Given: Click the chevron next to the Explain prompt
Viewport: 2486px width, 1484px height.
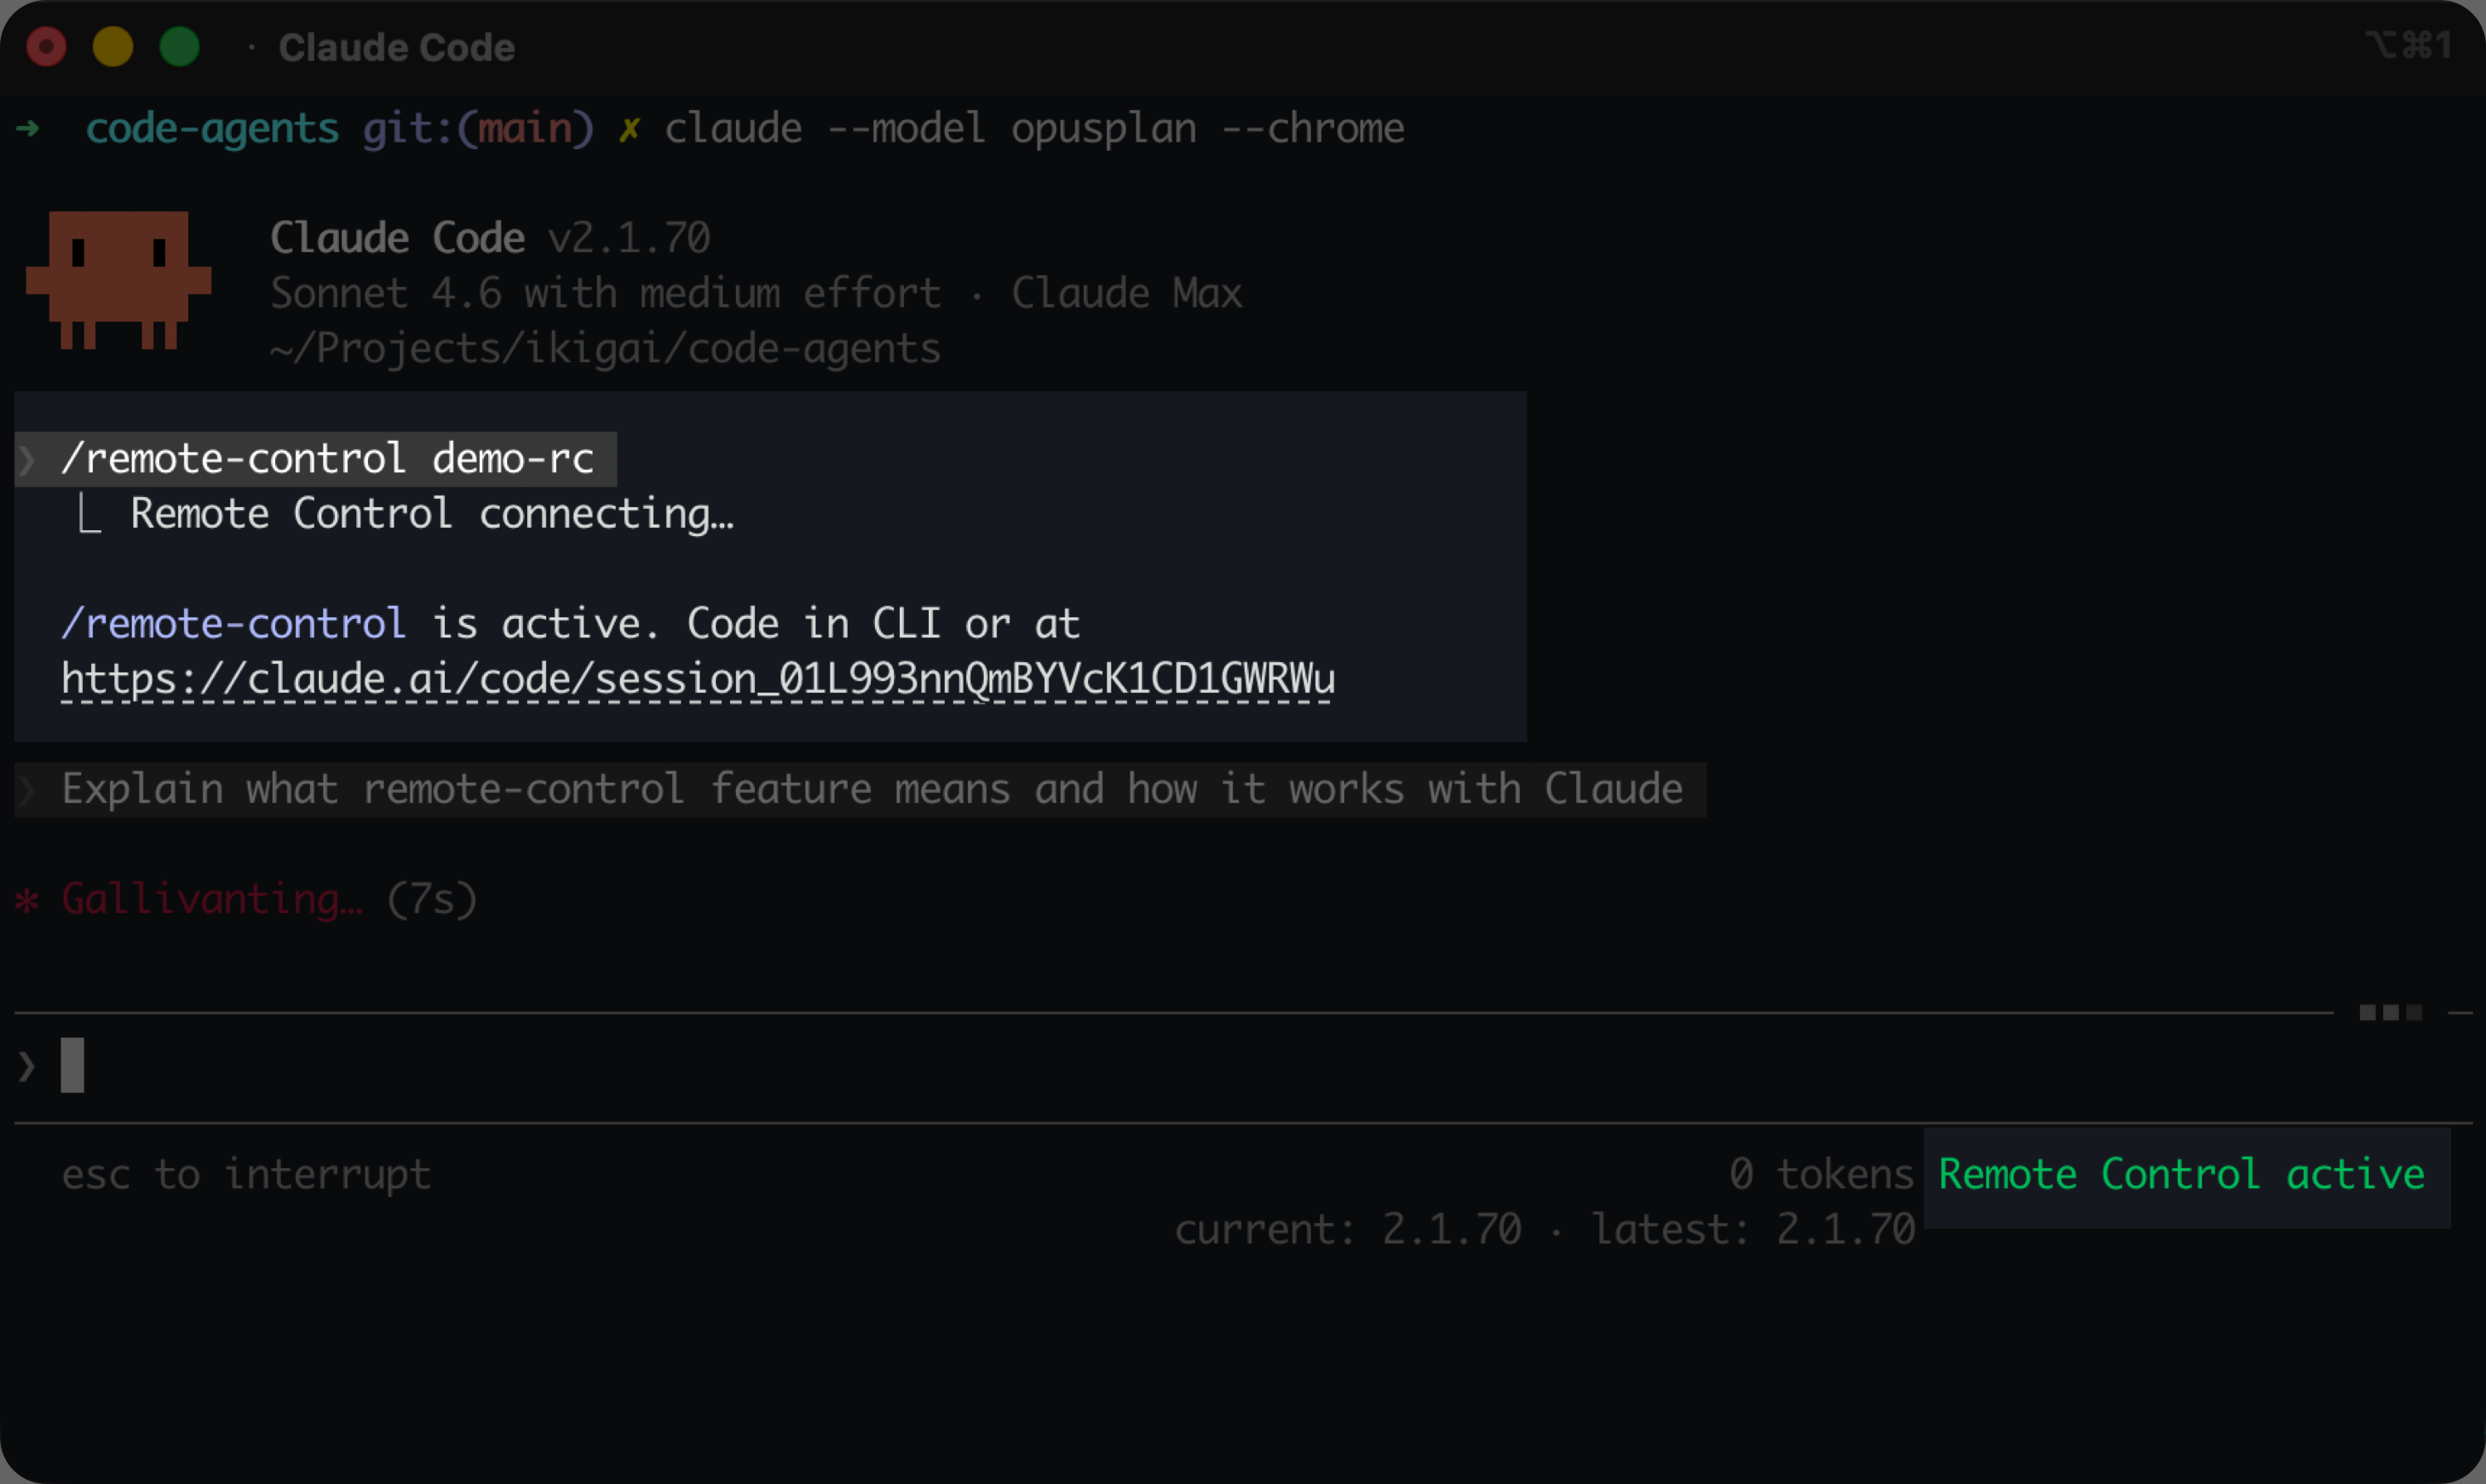Looking at the screenshot, I should click(27, 789).
